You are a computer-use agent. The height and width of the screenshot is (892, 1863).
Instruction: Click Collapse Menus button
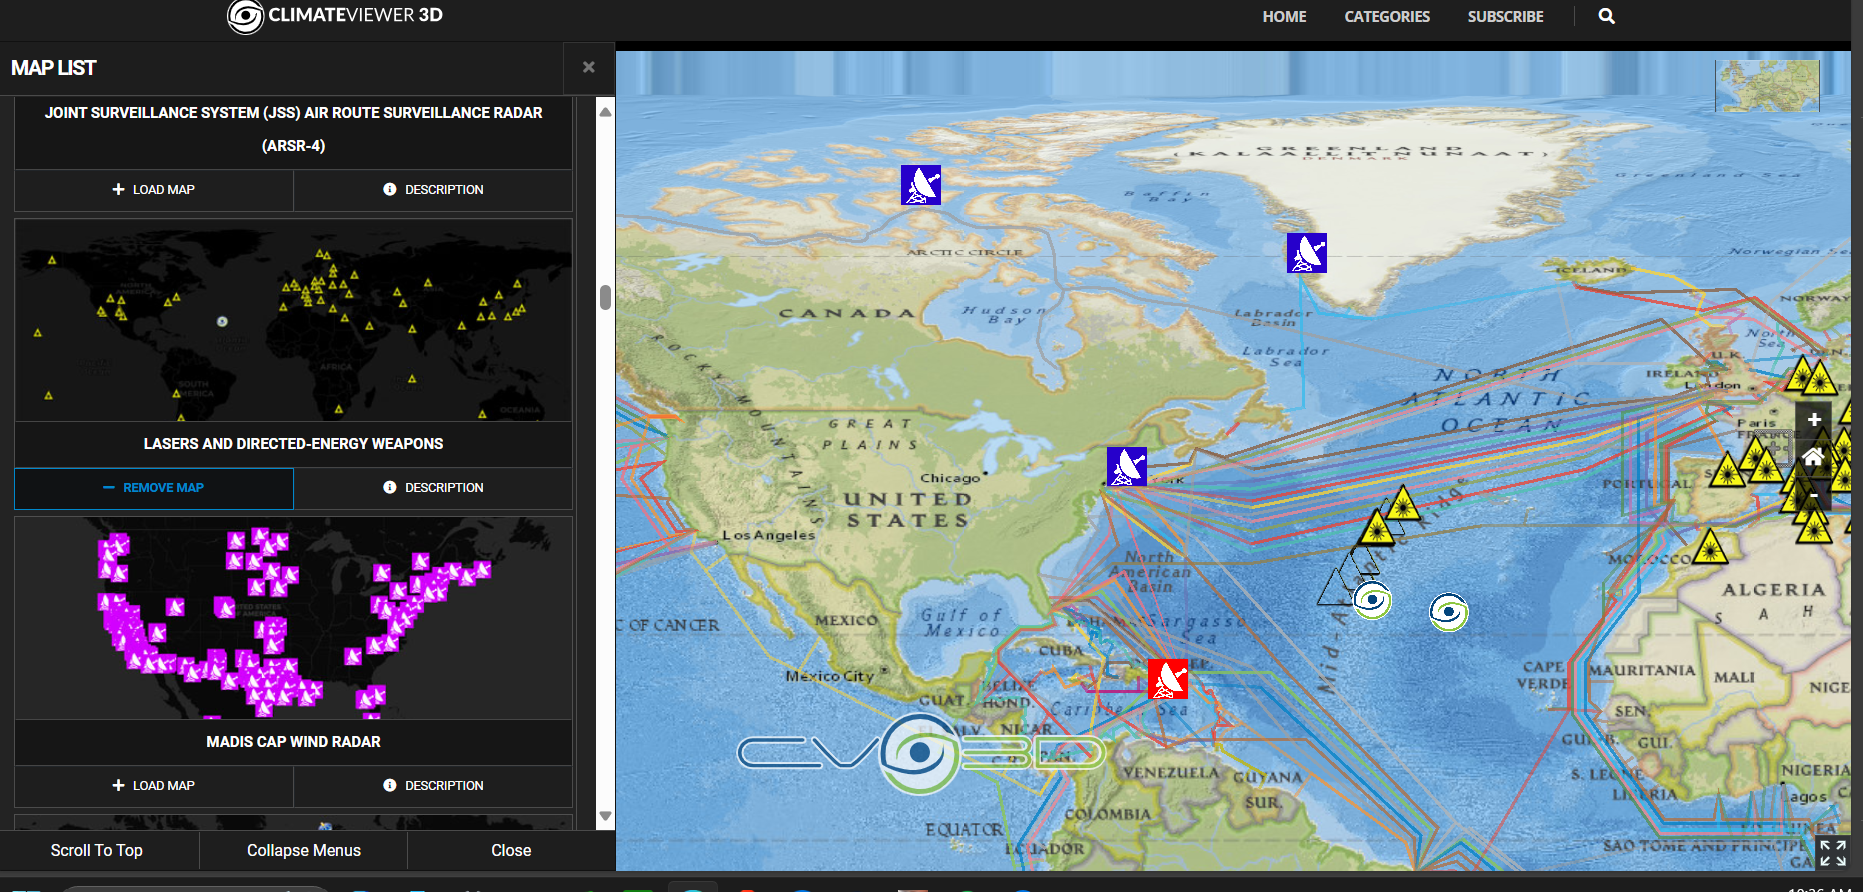tap(304, 850)
